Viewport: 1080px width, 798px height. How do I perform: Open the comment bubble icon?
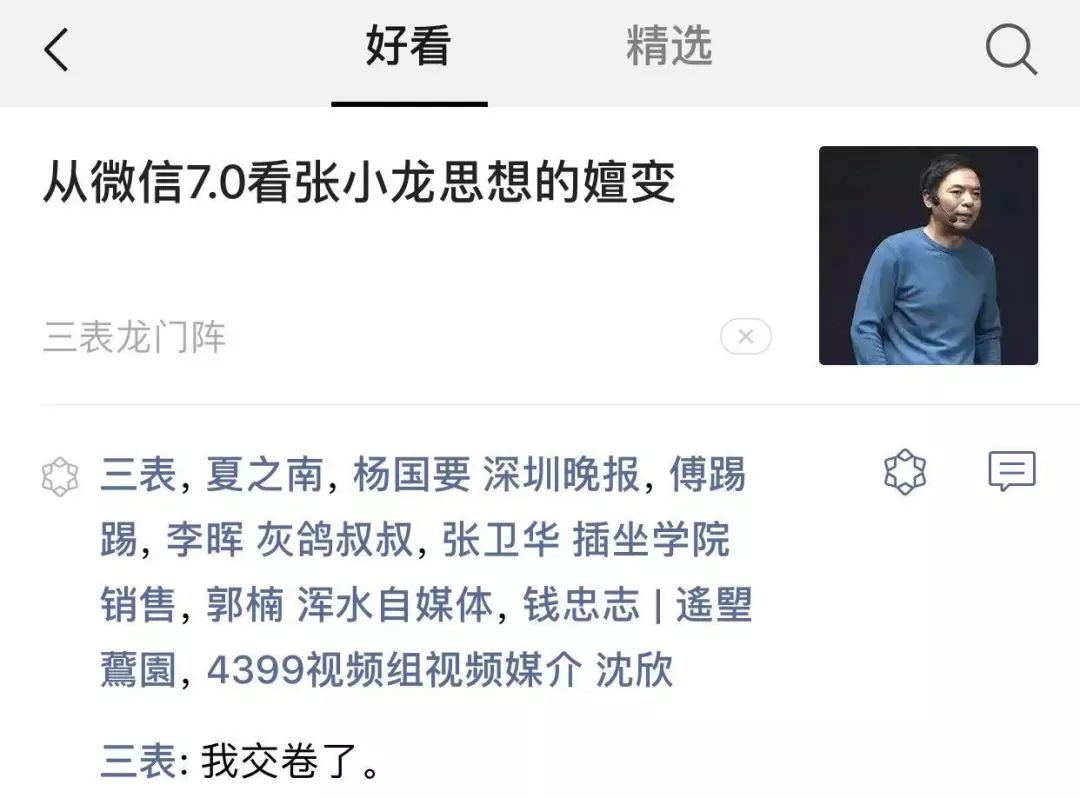(x=1012, y=472)
